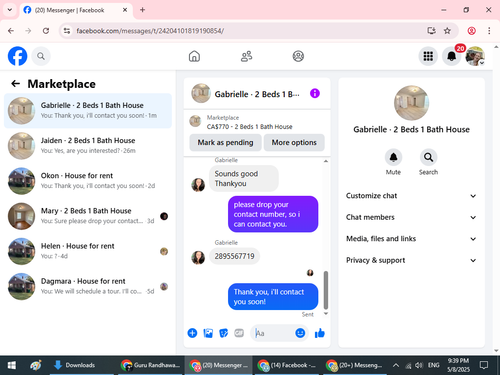Click the chat scroll up arrow
This screenshot has width=500, height=375.
(x=326, y=161)
